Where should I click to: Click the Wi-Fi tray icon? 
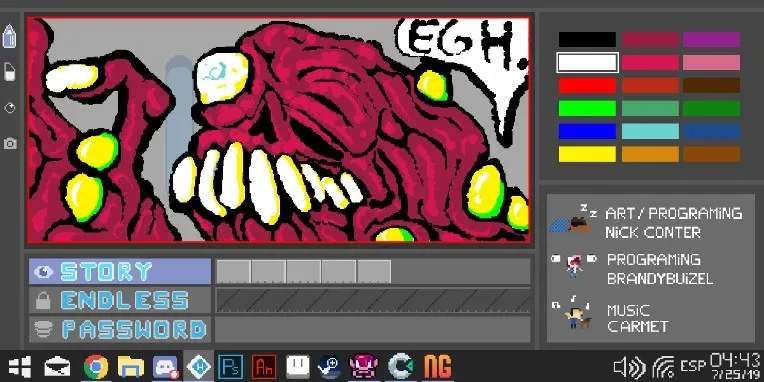(x=664, y=367)
